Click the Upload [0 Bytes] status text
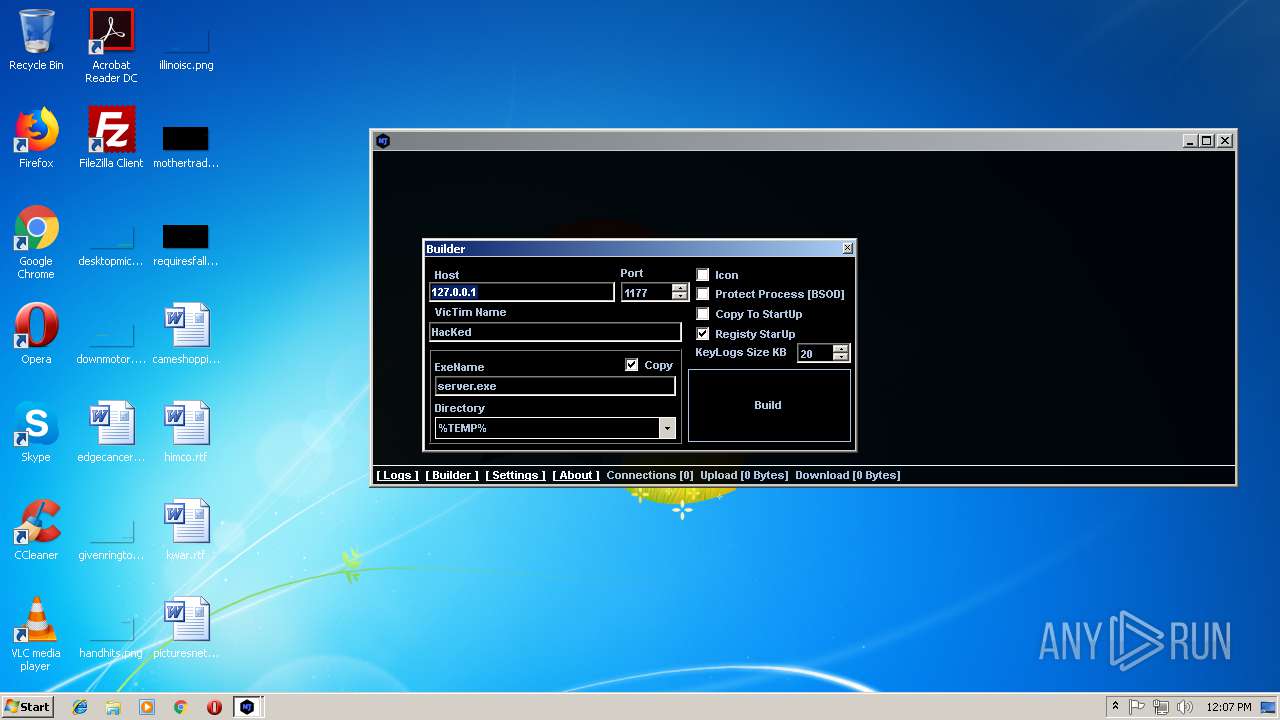Image resolution: width=1280 pixels, height=720 pixels. (744, 475)
